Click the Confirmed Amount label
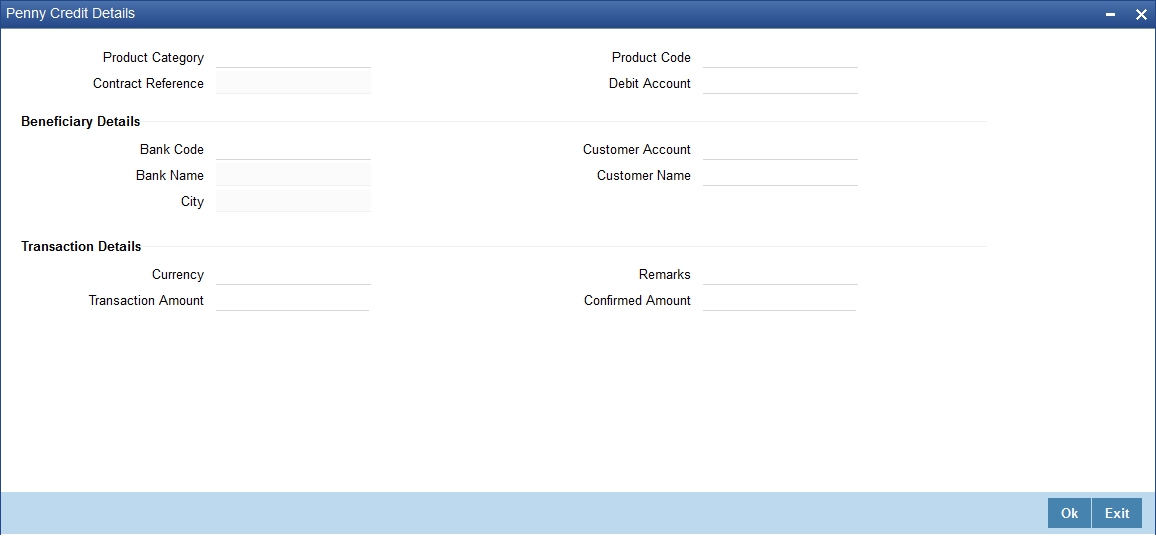This screenshot has width=1156, height=541. (x=637, y=301)
